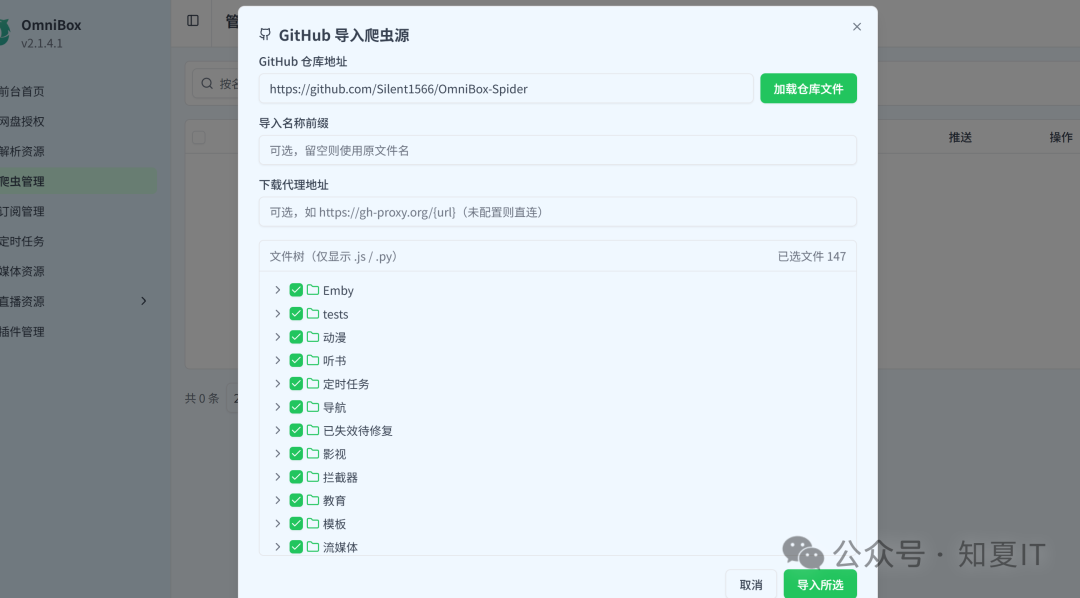Click the sidebar collapse panel icon
1080x598 pixels.
[x=193, y=21]
